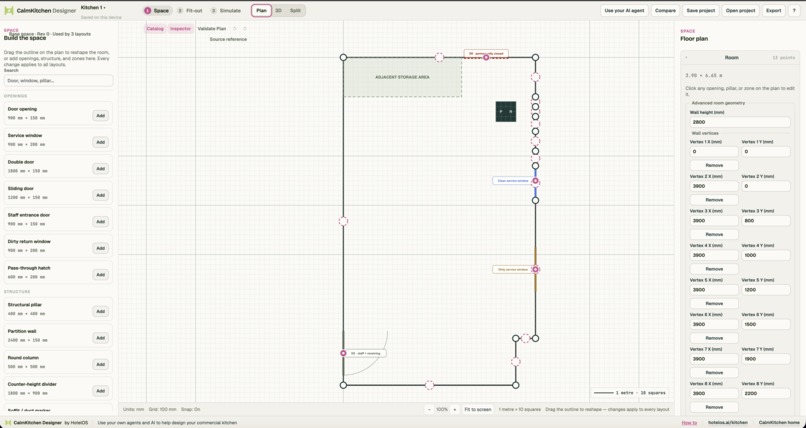Toggle the Inspector panel button
Image resolution: width=806 pixels, height=428 pixels.
point(180,29)
